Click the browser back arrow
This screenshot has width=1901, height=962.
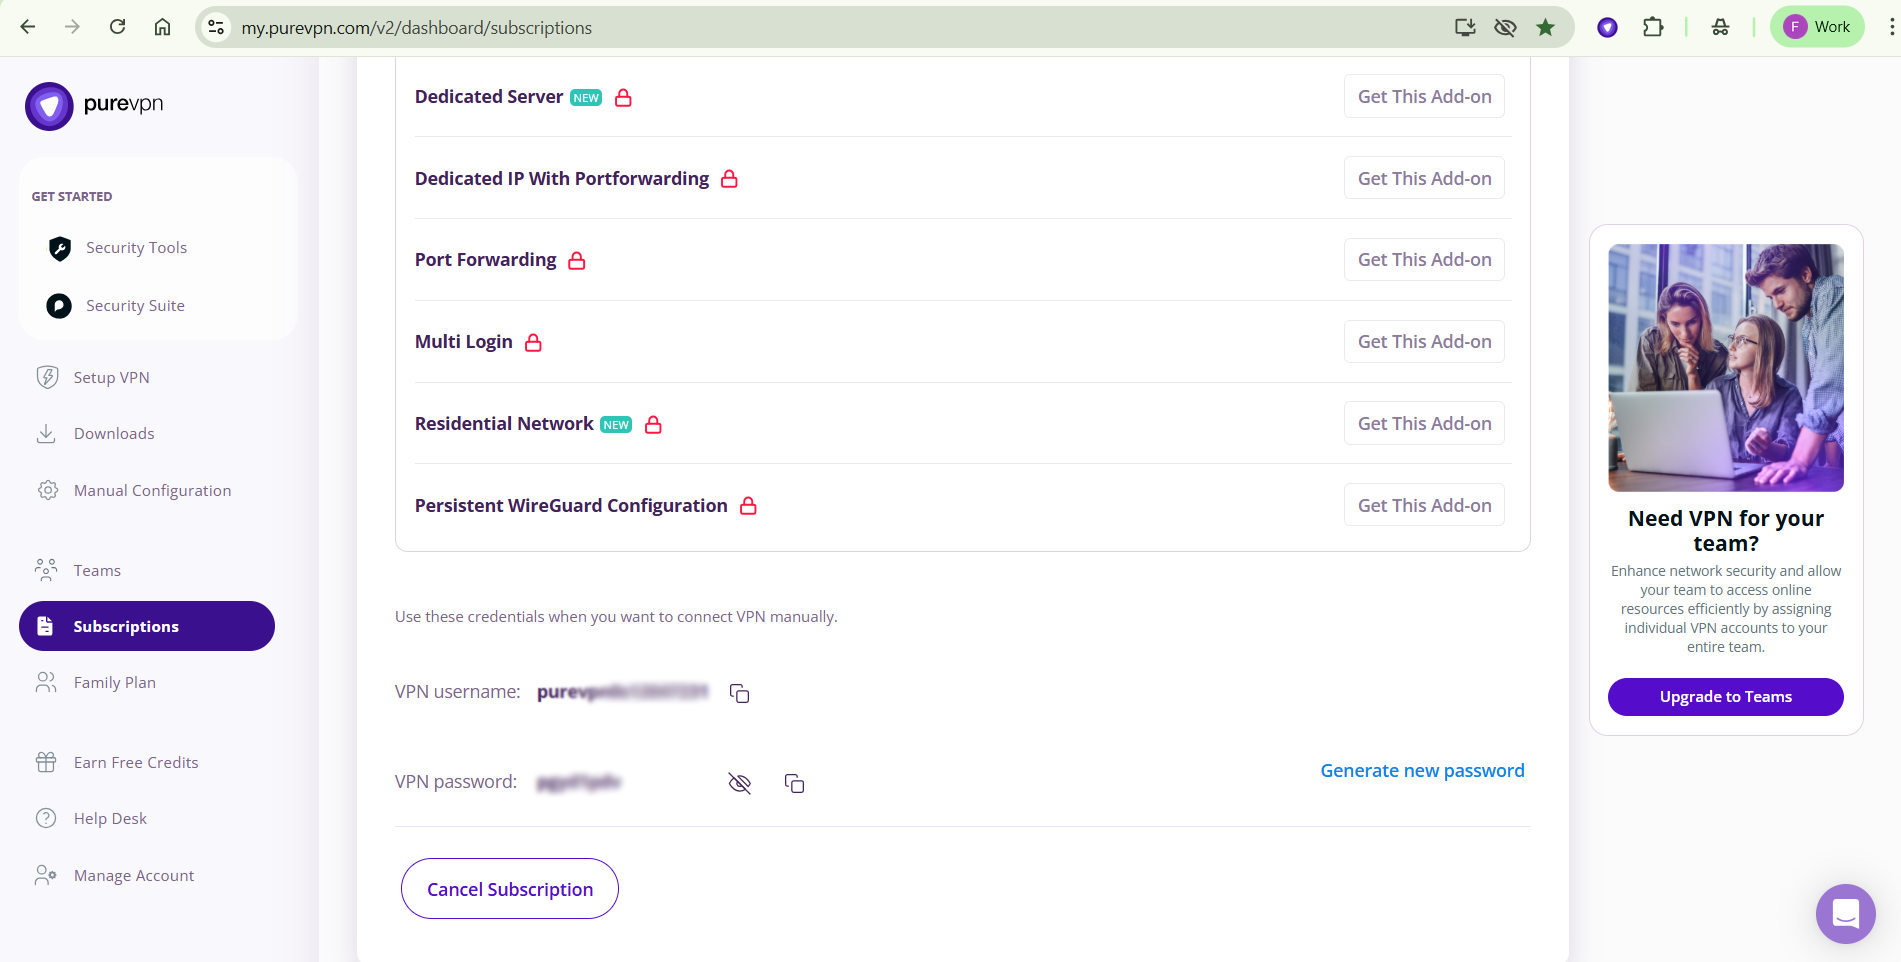28,27
